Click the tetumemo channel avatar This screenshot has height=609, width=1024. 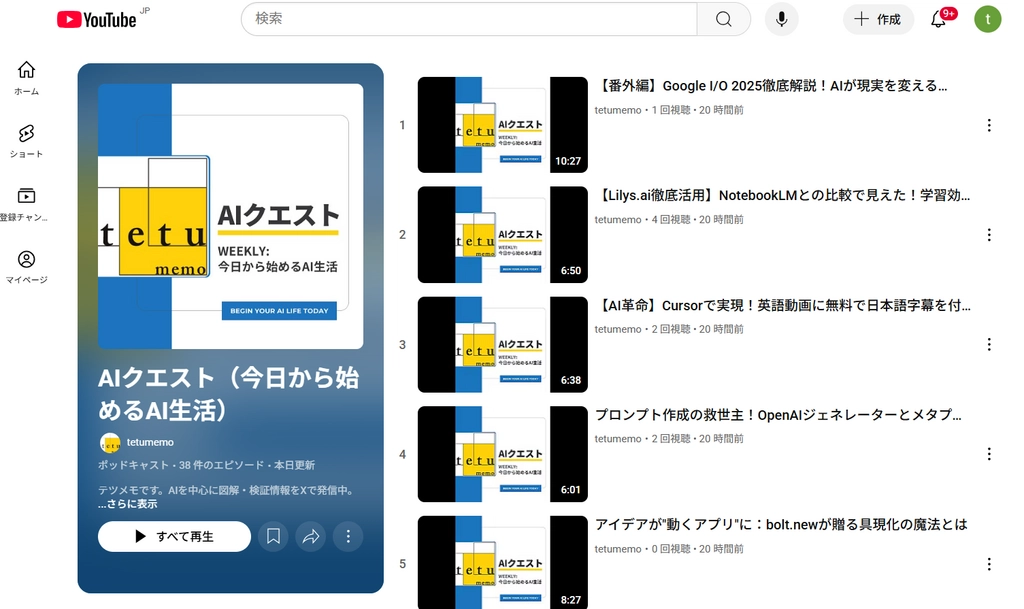tap(110, 443)
